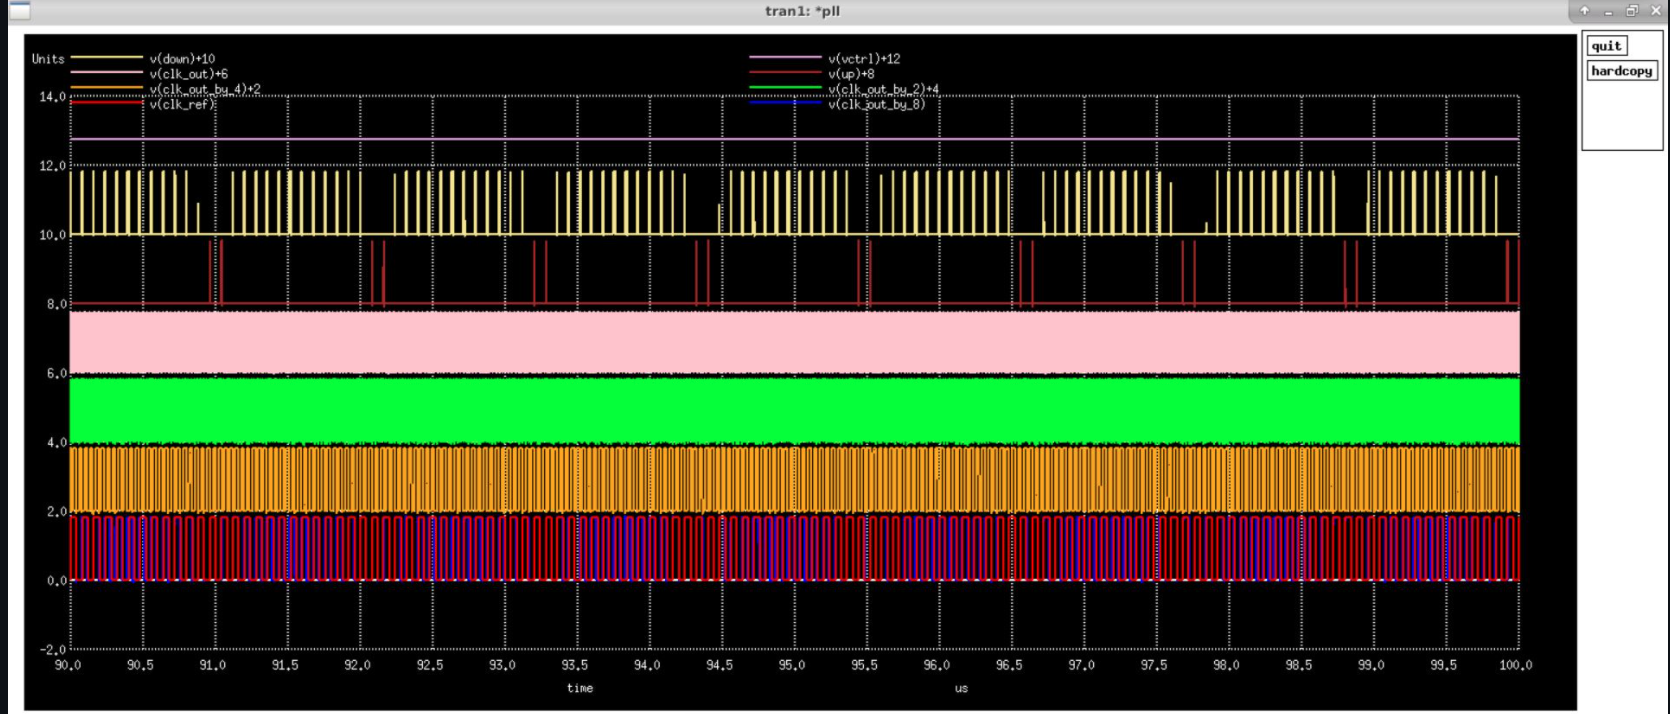This screenshot has width=1670, height=714.
Task: Click the v(clk_out_by_4)+2 legend label
Action: (x=205, y=89)
